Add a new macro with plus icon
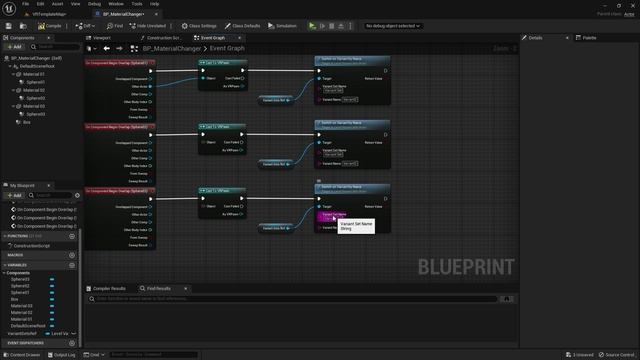Viewport: 640px width, 360px height. [72, 255]
